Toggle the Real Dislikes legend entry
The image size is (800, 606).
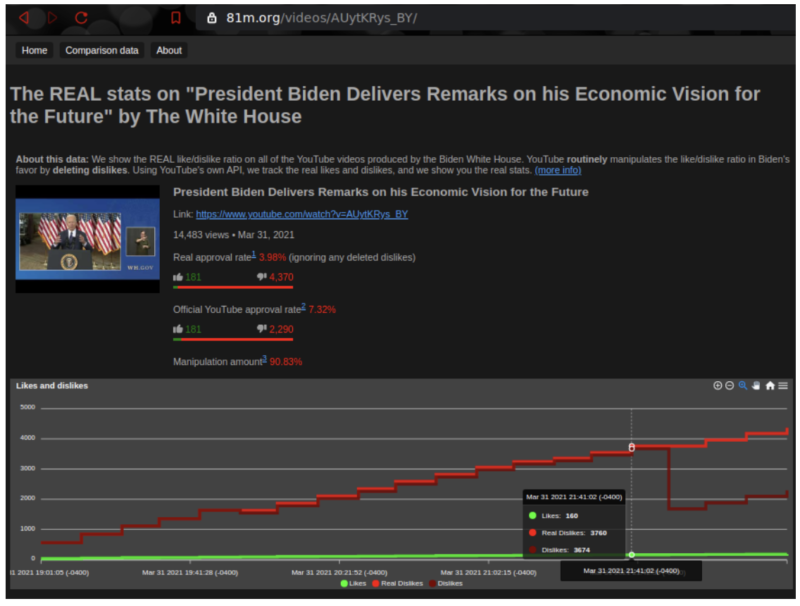tap(399, 583)
